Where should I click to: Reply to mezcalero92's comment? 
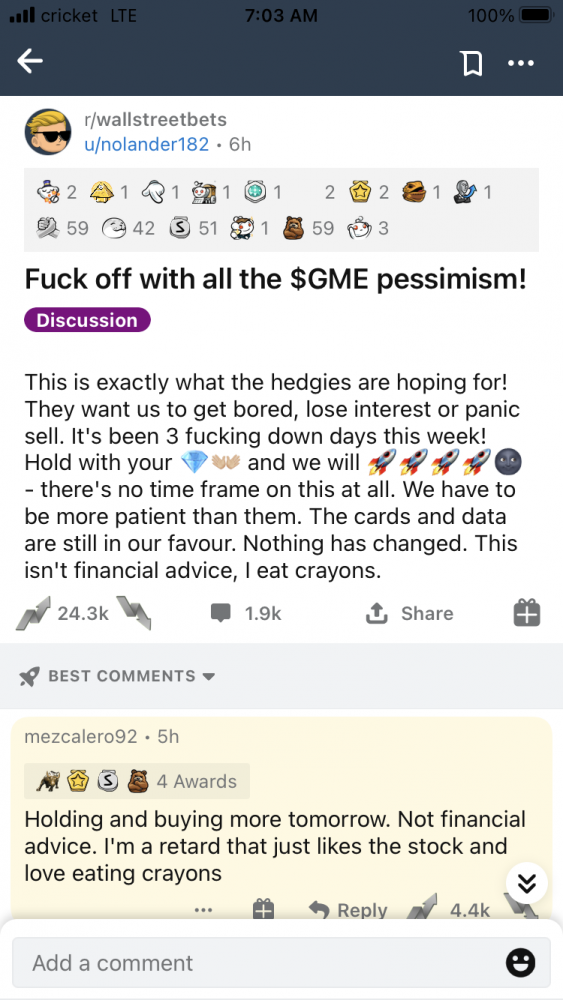(x=347, y=909)
